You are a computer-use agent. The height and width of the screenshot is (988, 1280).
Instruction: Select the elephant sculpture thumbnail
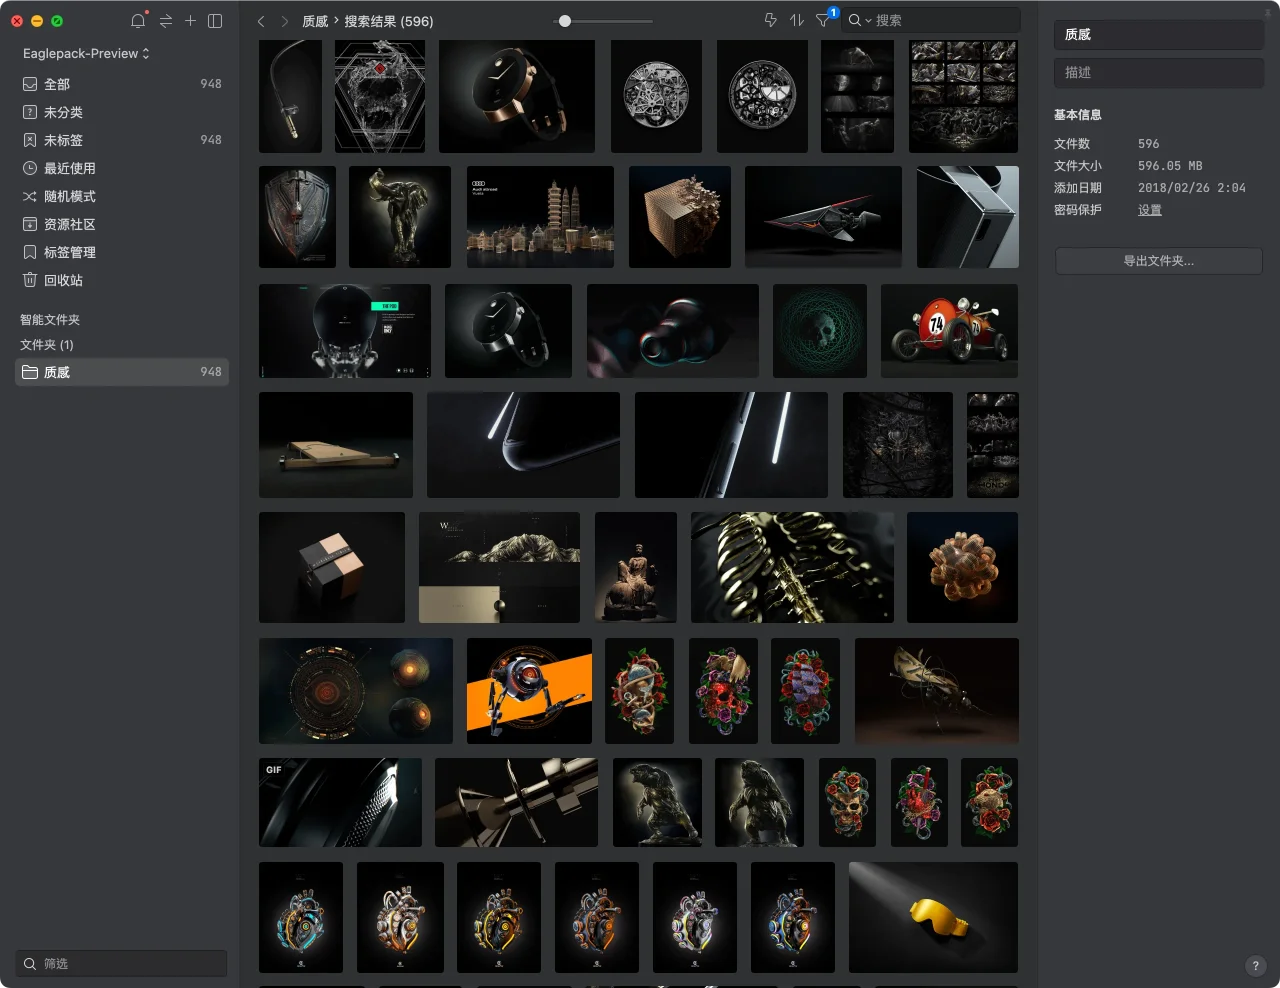(400, 217)
